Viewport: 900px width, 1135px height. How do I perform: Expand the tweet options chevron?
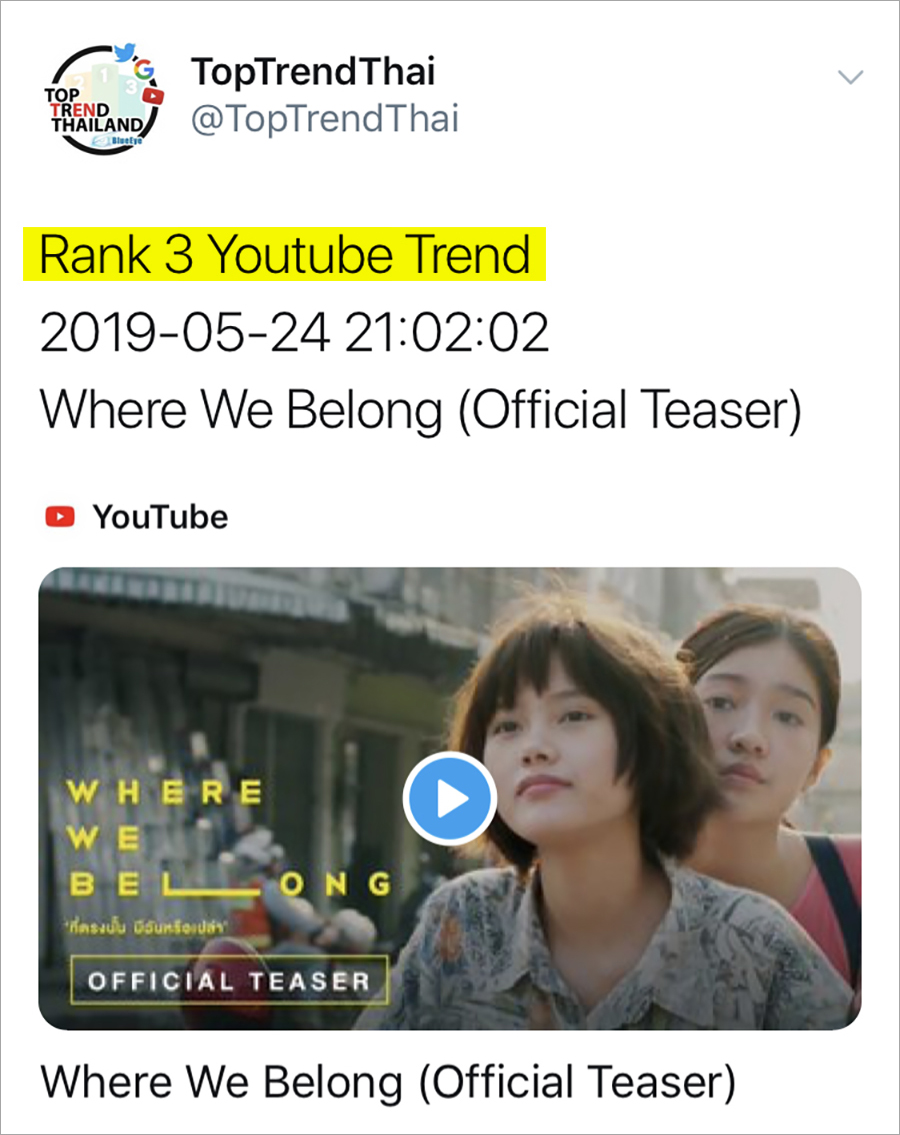[850, 77]
